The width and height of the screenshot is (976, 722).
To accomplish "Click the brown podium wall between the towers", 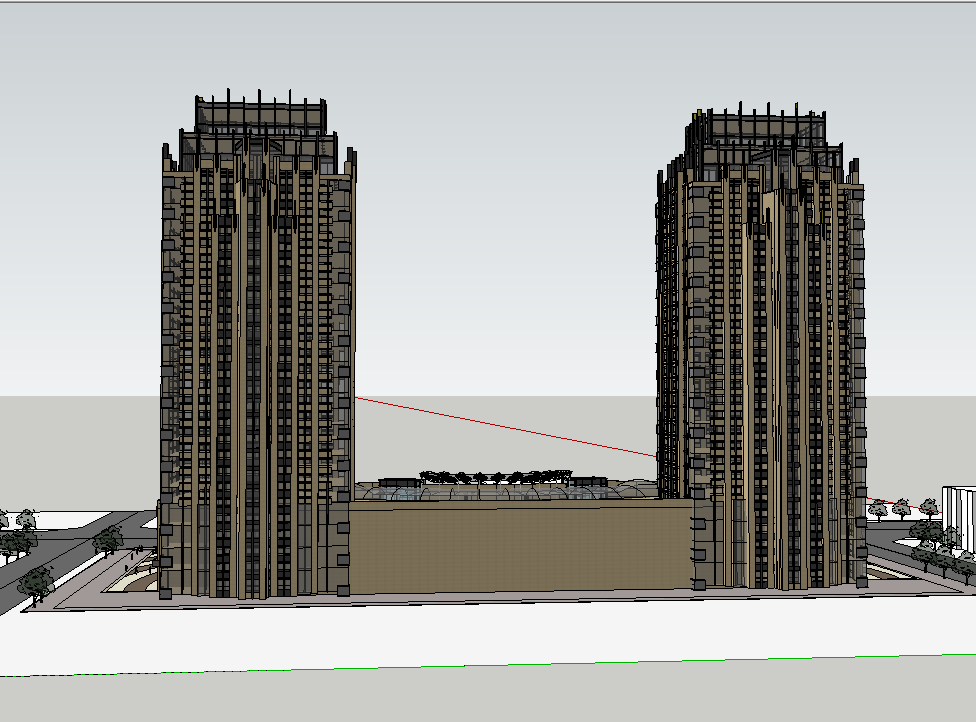I will pyautogui.click(x=522, y=546).
